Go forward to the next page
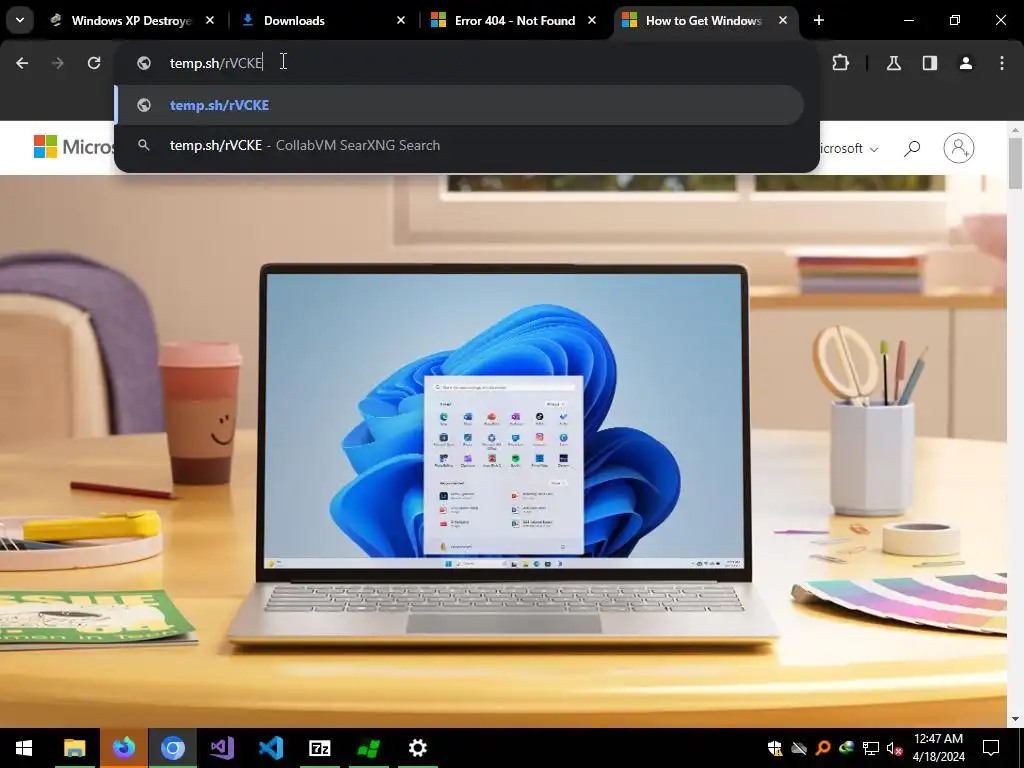The image size is (1024, 768). tap(58, 63)
